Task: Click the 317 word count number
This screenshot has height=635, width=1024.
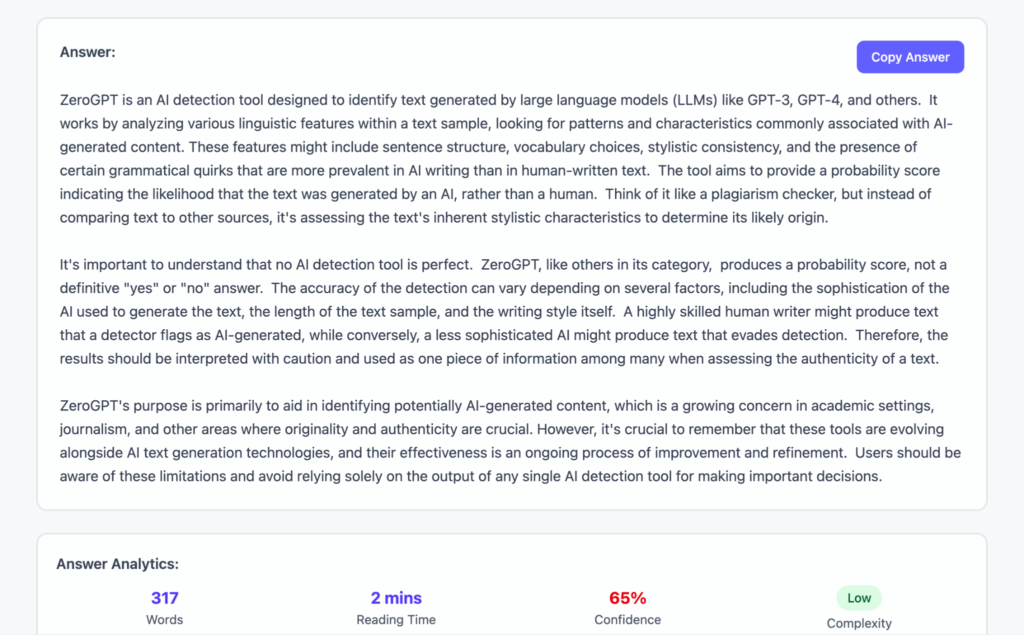Action: [x=165, y=598]
